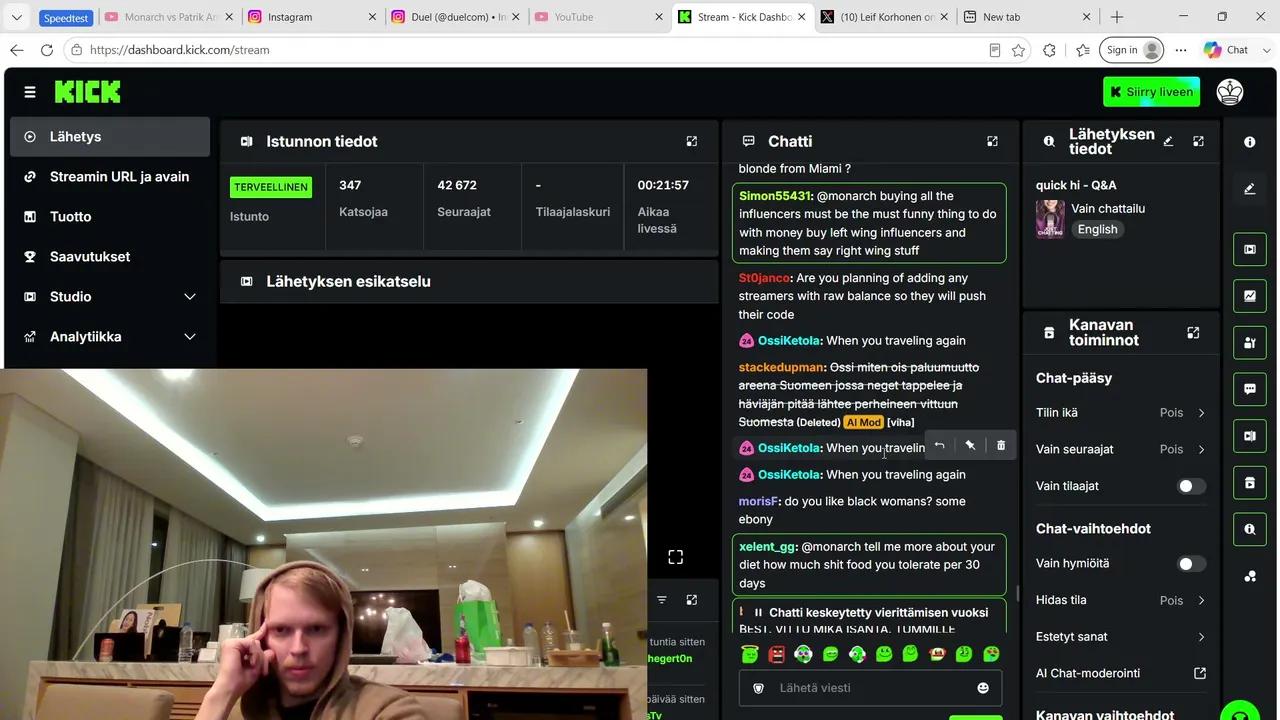The height and width of the screenshot is (720, 1280).
Task: Switch to the YouTube browser tab
Action: click(x=599, y=17)
